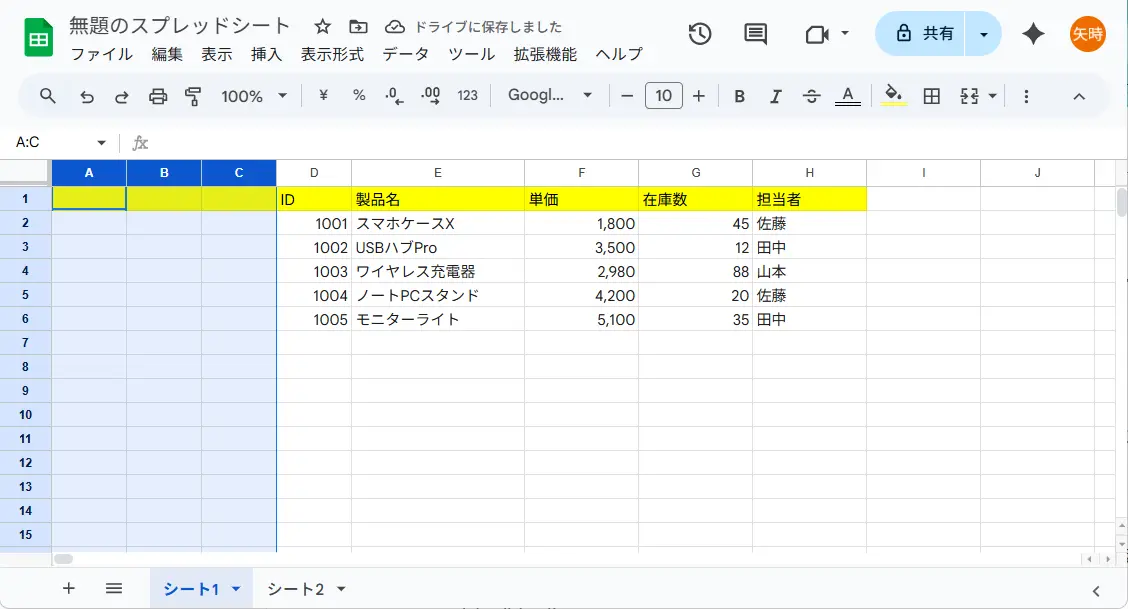
Task: Add a new sheet with plus button
Action: click(68, 588)
